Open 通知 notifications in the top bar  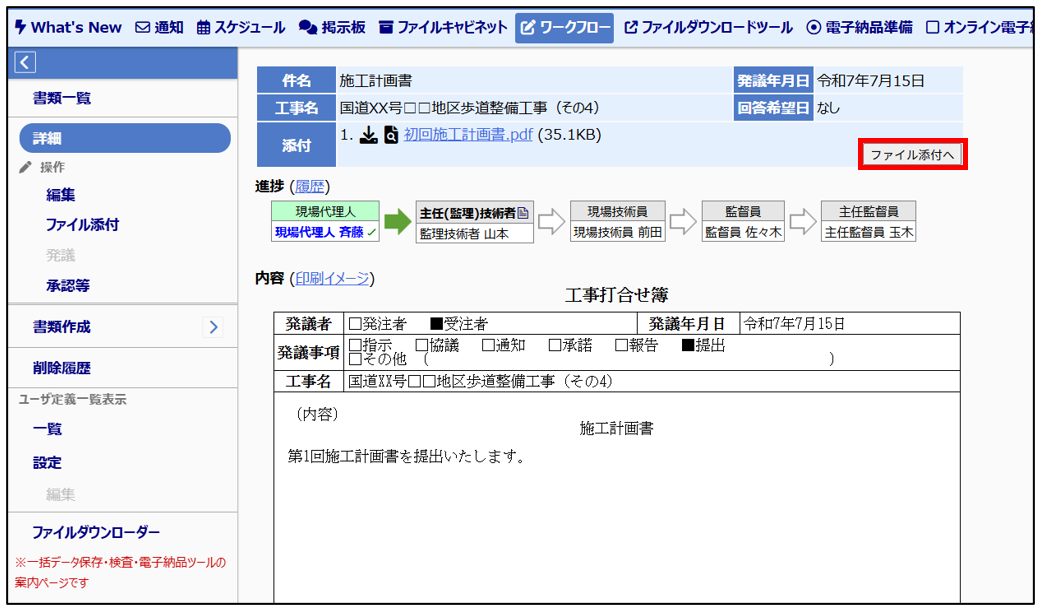point(159,27)
